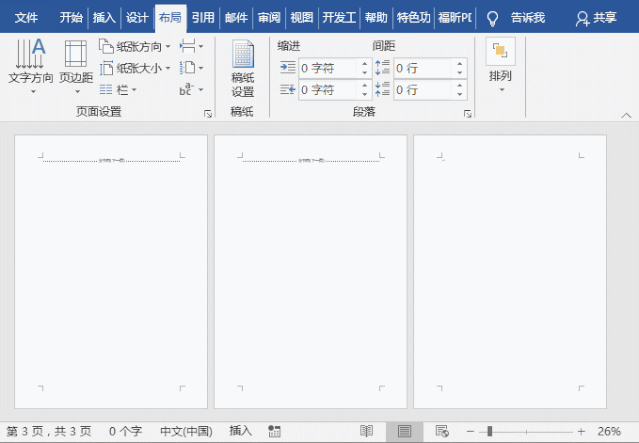Open the 视图 tab

coord(302,18)
